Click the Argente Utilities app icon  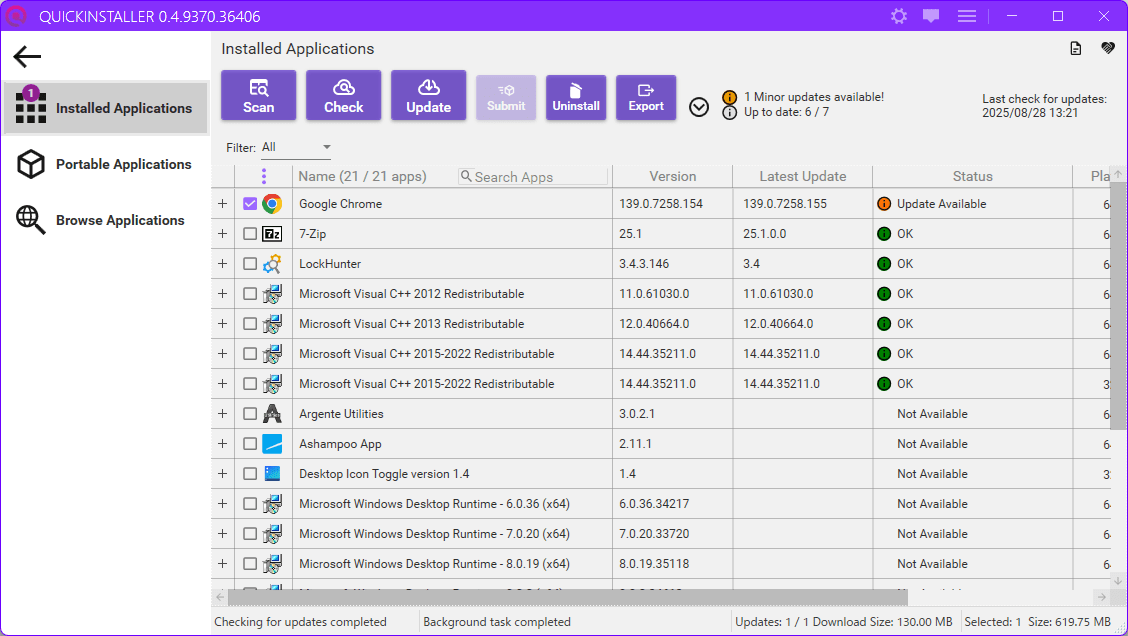click(272, 414)
